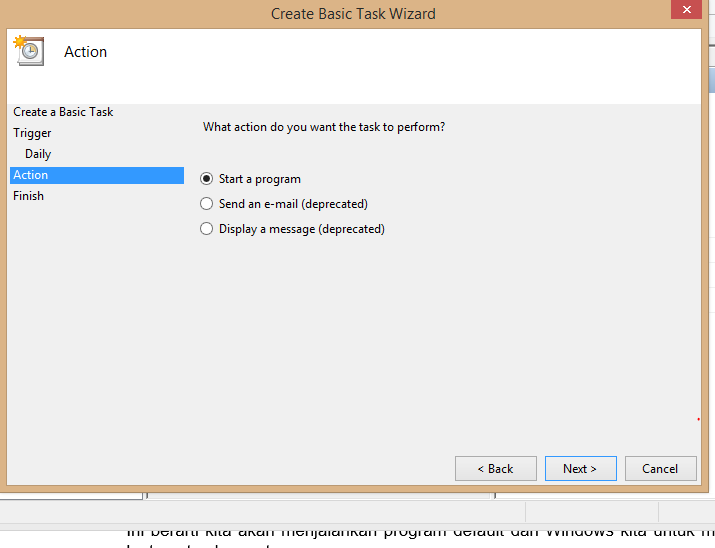Open the Trigger step in sidebar
Viewport: 715px width, 548px height.
click(32, 133)
